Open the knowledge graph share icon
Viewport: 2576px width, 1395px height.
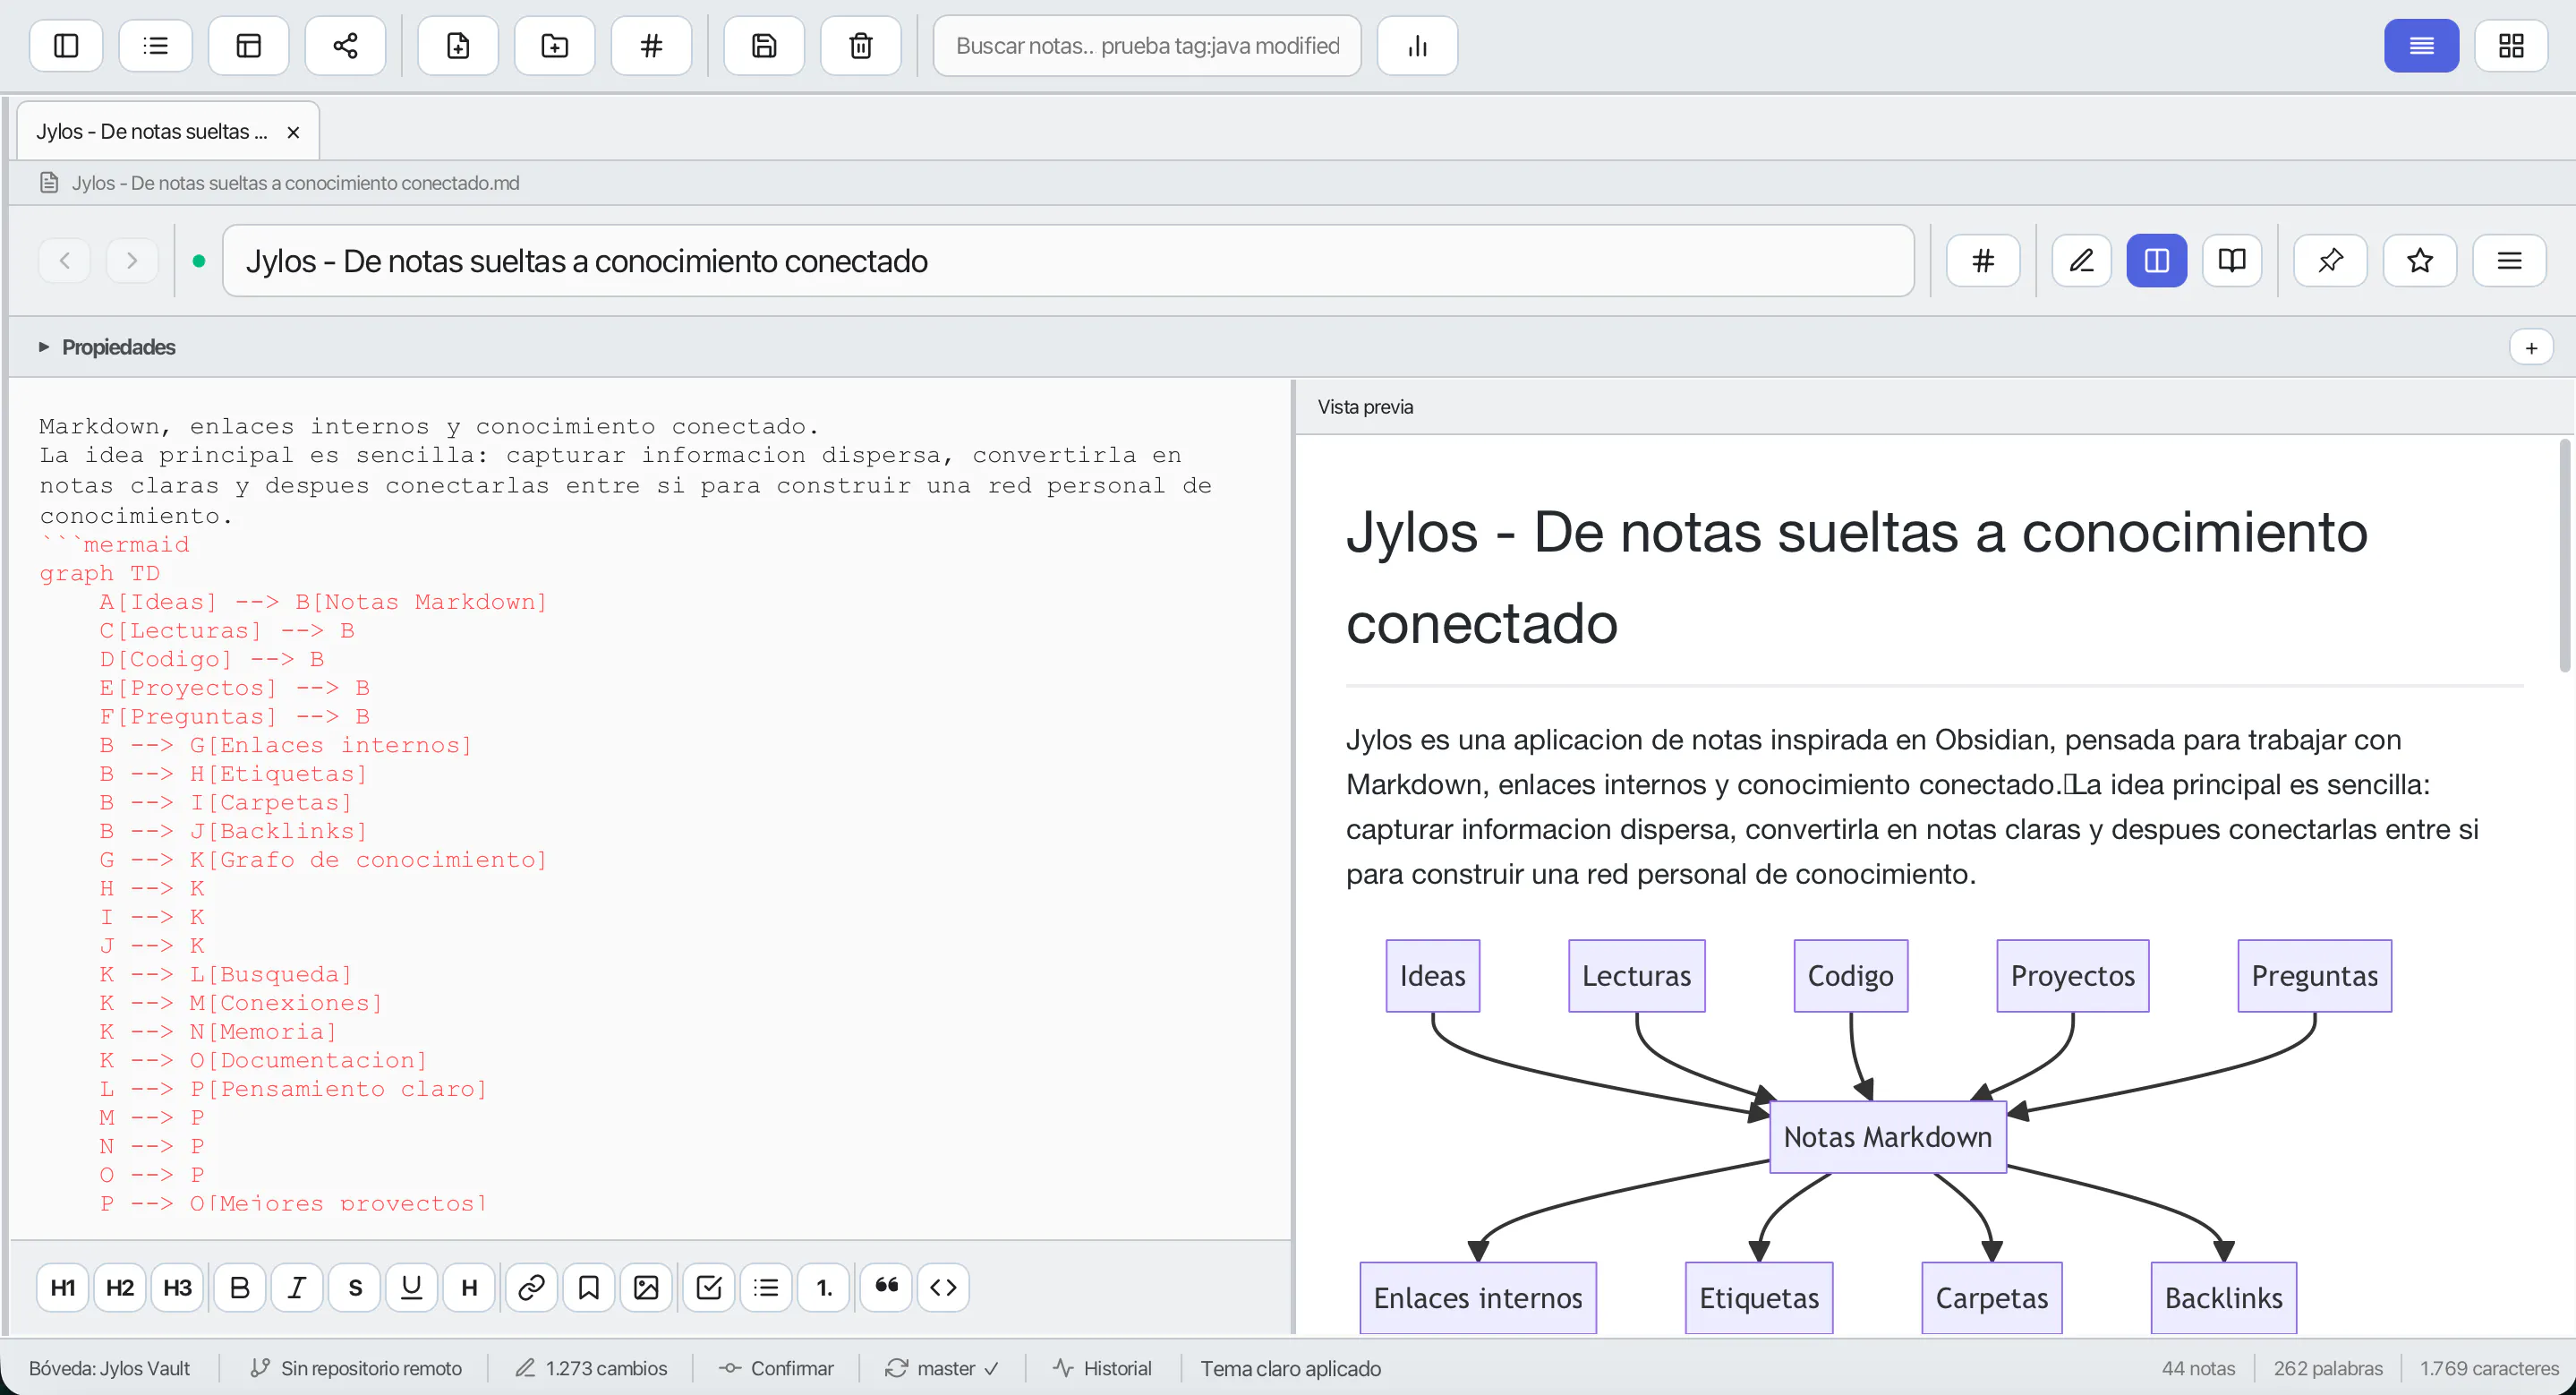pyautogui.click(x=345, y=46)
